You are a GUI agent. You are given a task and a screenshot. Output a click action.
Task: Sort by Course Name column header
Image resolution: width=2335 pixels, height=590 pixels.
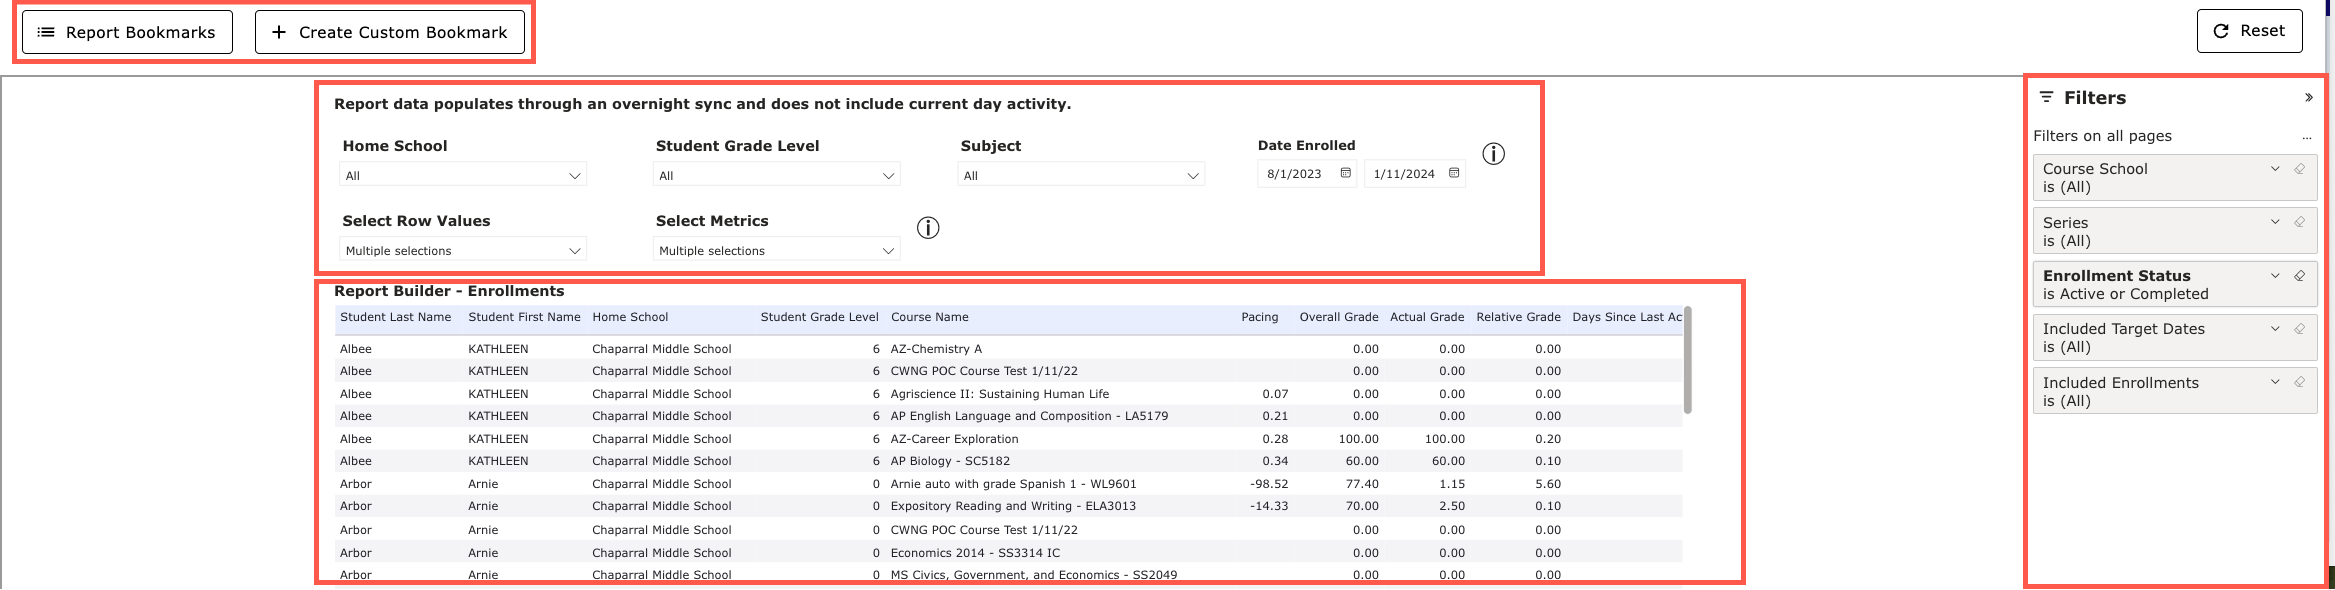[x=929, y=317]
